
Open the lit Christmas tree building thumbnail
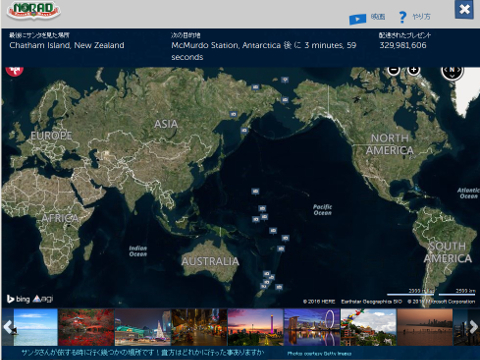coord(143,327)
